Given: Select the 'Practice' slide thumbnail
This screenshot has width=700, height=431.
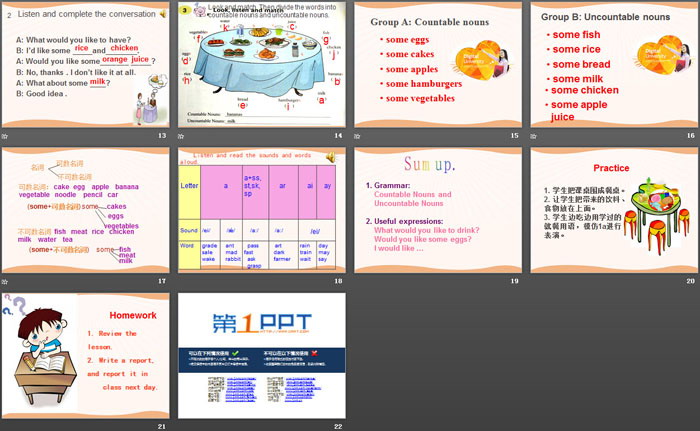Looking at the screenshot, I should [x=614, y=210].
